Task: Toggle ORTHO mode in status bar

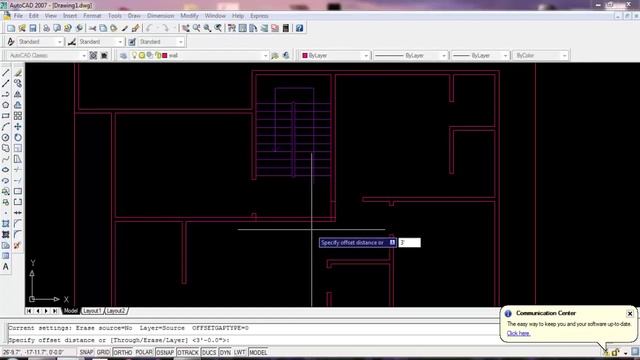Action: point(122,352)
